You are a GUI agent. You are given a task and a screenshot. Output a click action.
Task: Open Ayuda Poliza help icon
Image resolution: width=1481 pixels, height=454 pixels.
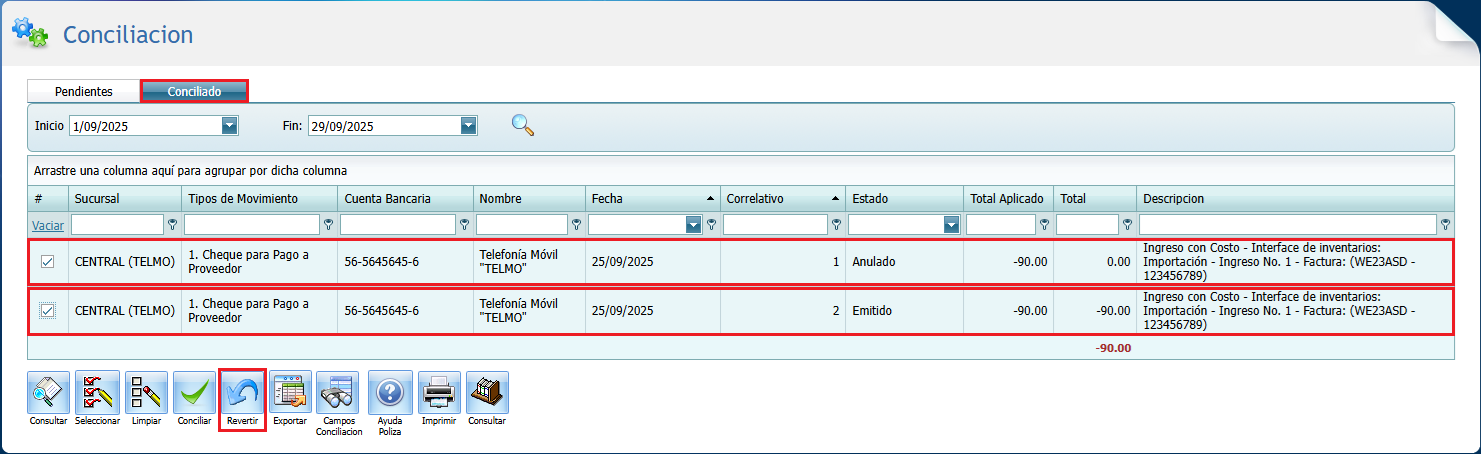pos(390,393)
